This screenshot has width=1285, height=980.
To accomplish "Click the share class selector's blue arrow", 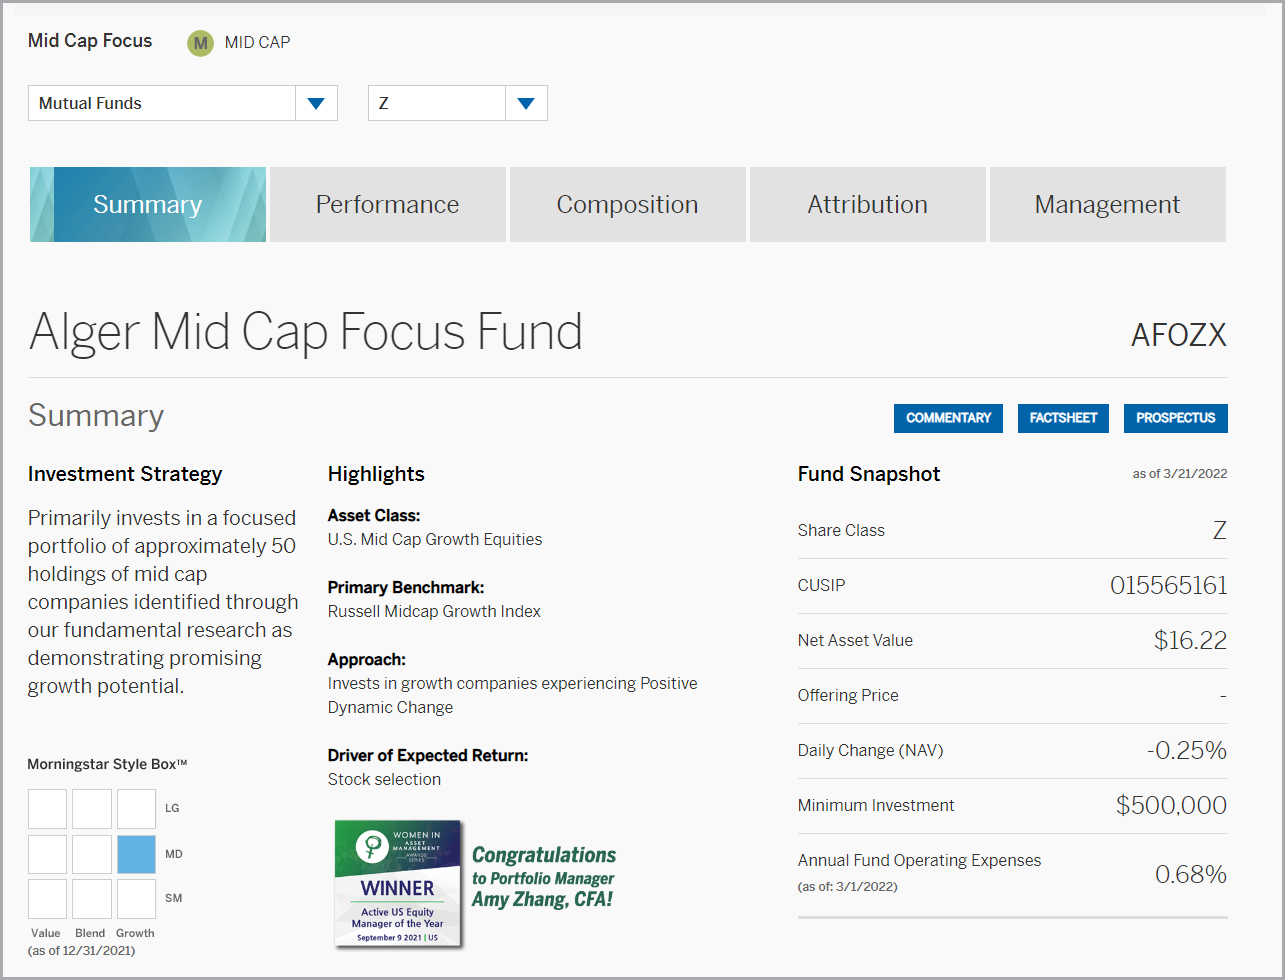I will click(526, 102).
